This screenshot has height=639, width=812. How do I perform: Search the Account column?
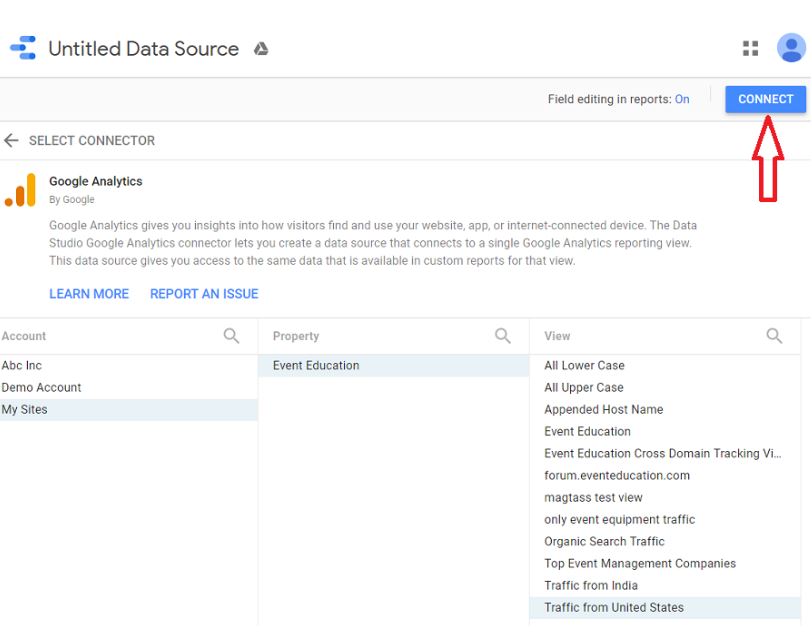click(x=231, y=336)
